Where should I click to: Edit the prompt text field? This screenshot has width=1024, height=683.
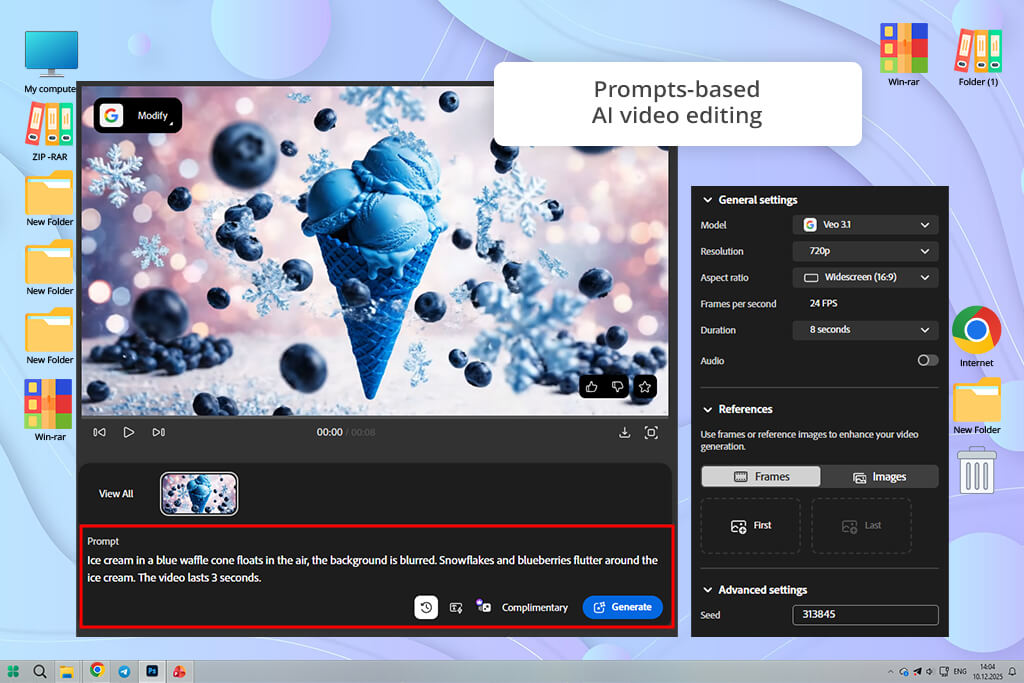tap(372, 569)
